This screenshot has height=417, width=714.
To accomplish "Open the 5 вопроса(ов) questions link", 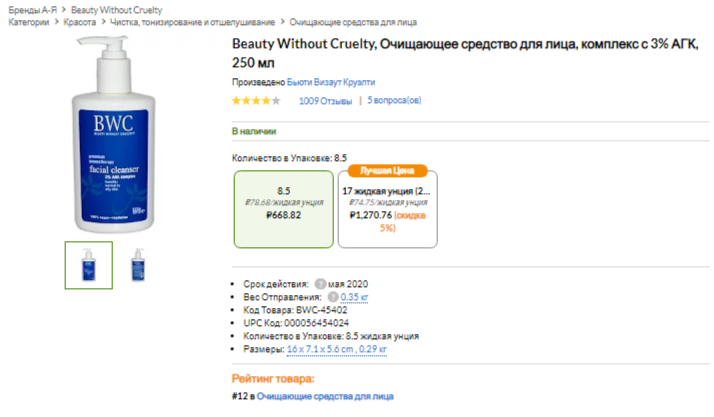I will [x=394, y=100].
